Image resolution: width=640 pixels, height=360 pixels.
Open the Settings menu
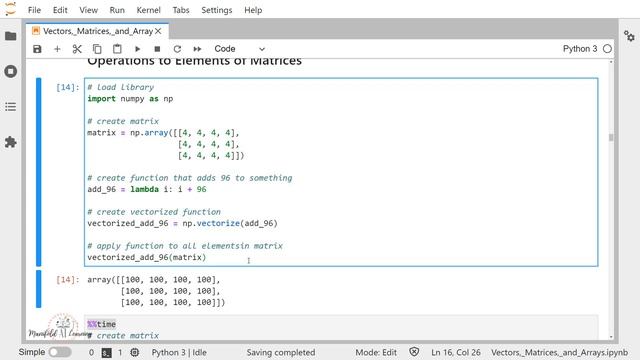click(217, 10)
